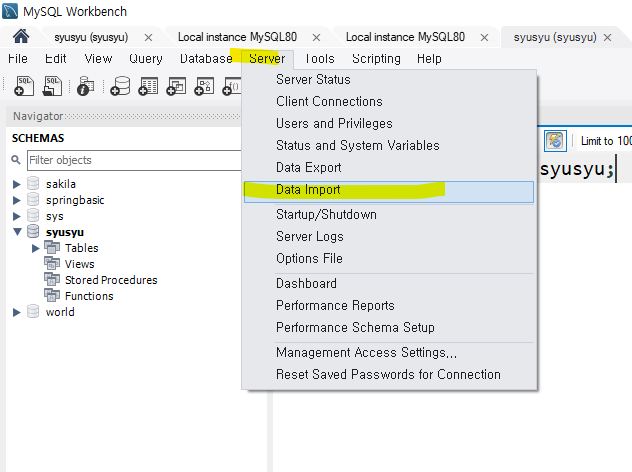Open the Edit menu

point(56,59)
